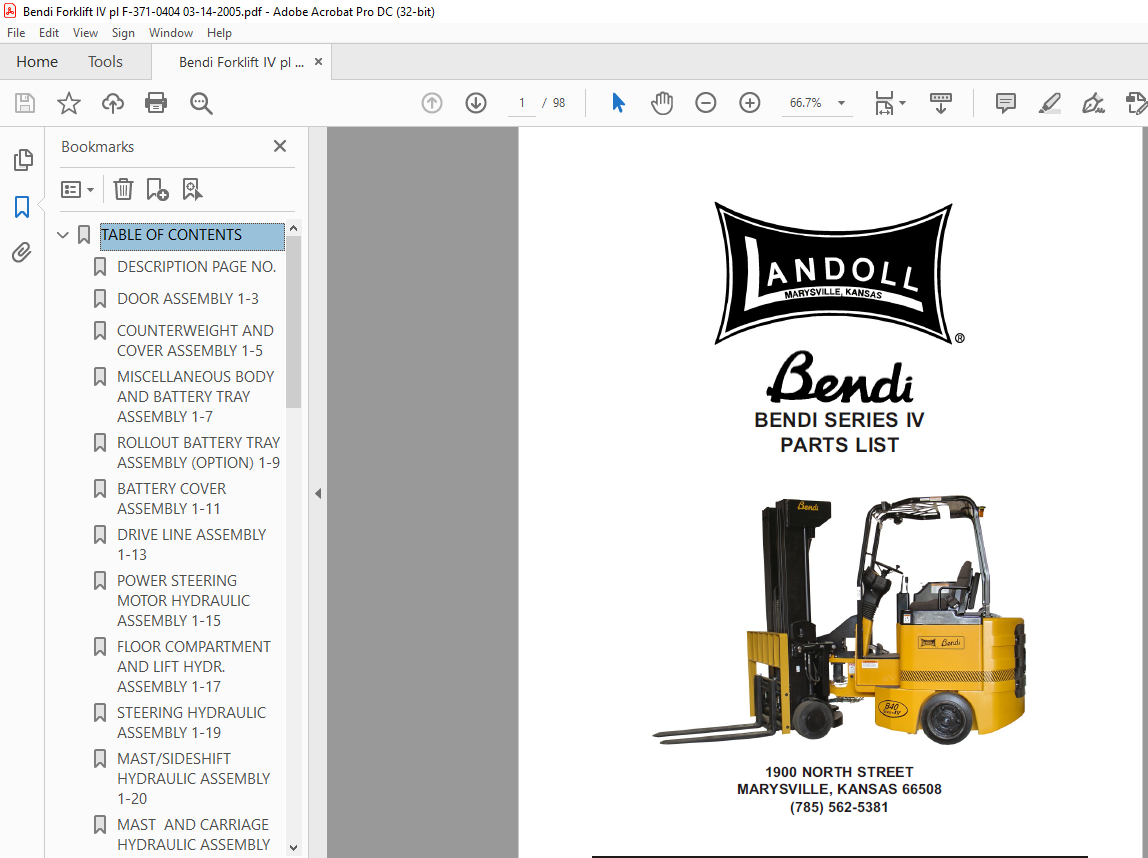Screen dimensions: 1148x858
Task: Toggle the Bookmarks panel icon
Action: [x=22, y=207]
